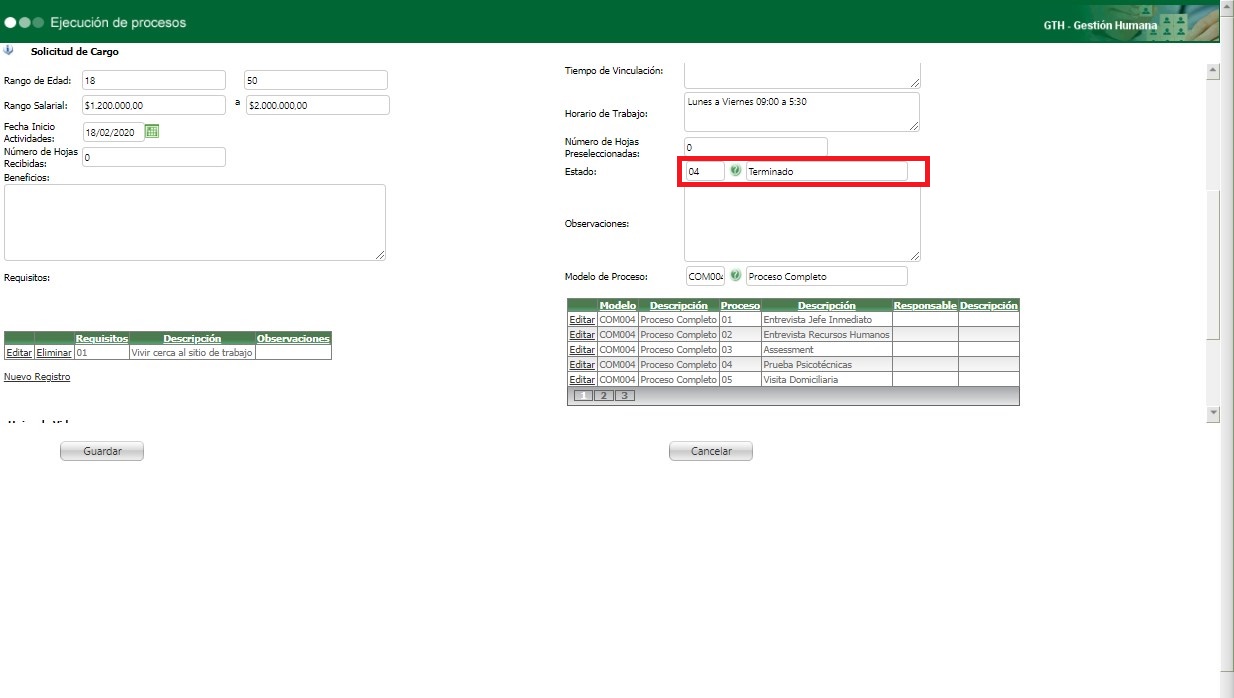Go to page 3 of process table
The height and width of the screenshot is (698, 1234).
(x=624, y=396)
